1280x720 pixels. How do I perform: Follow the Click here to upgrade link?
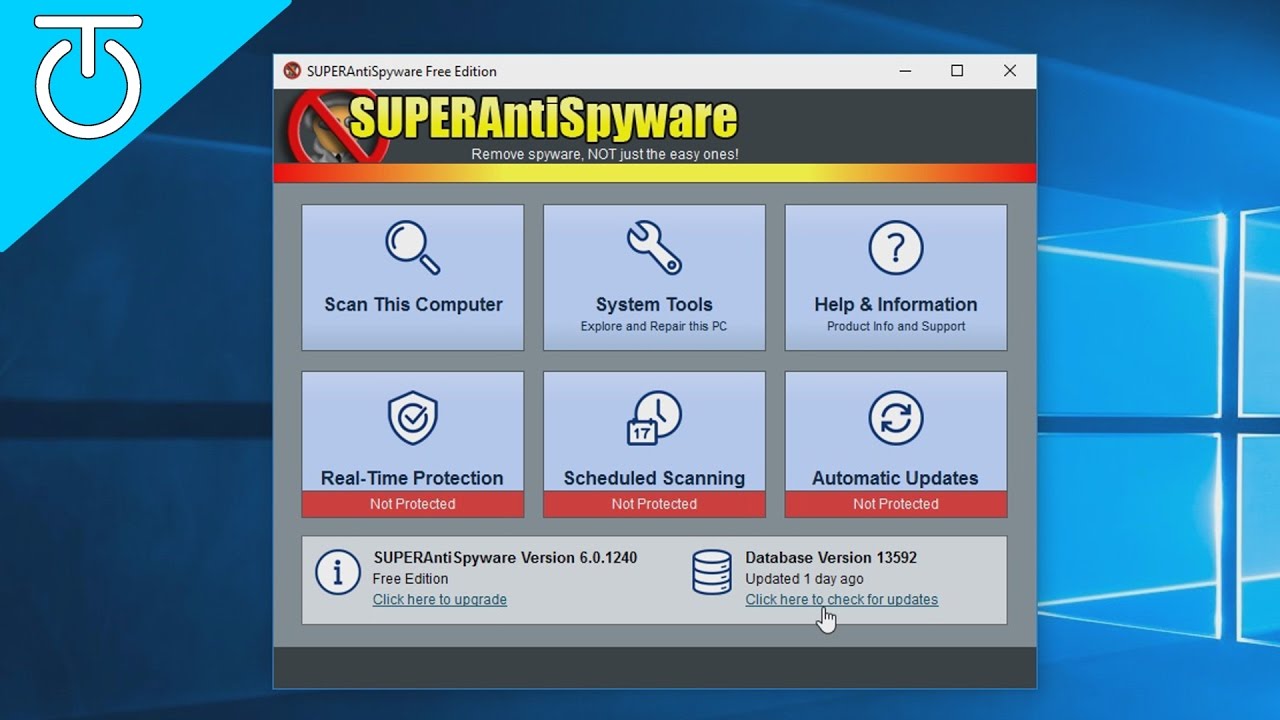[x=440, y=600]
